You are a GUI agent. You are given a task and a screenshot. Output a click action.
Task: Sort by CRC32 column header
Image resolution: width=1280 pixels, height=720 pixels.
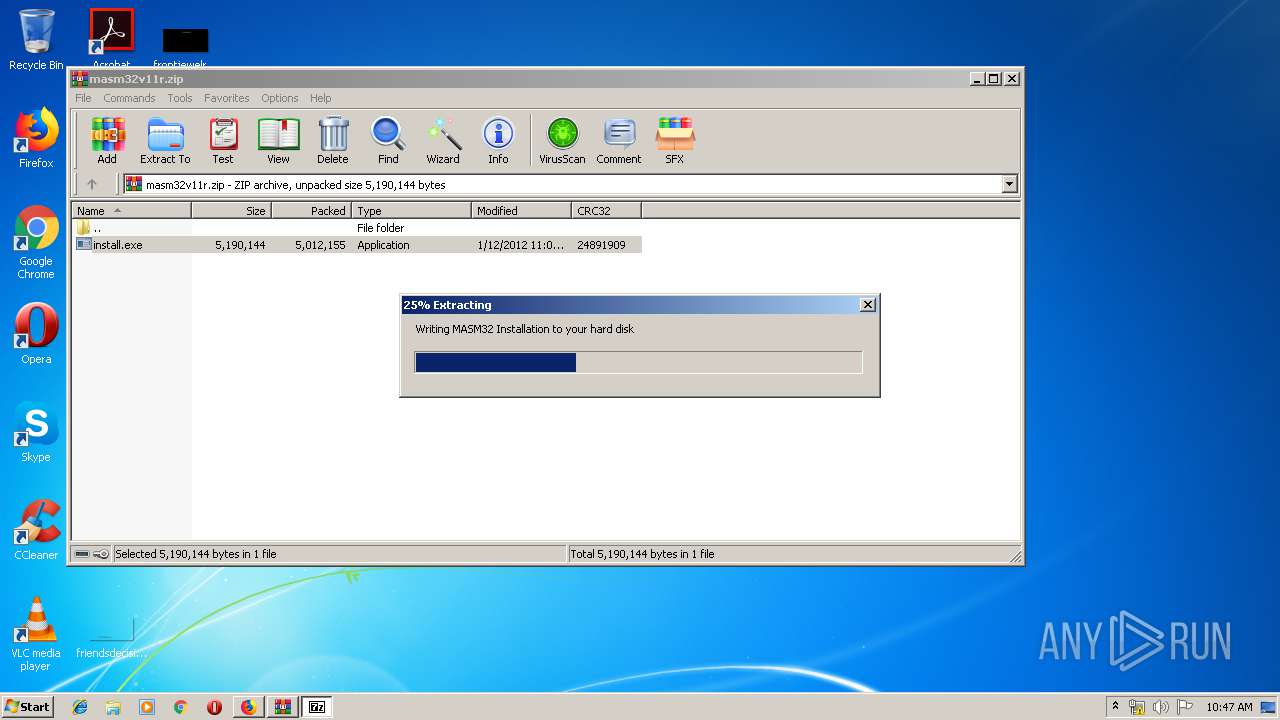(x=607, y=211)
